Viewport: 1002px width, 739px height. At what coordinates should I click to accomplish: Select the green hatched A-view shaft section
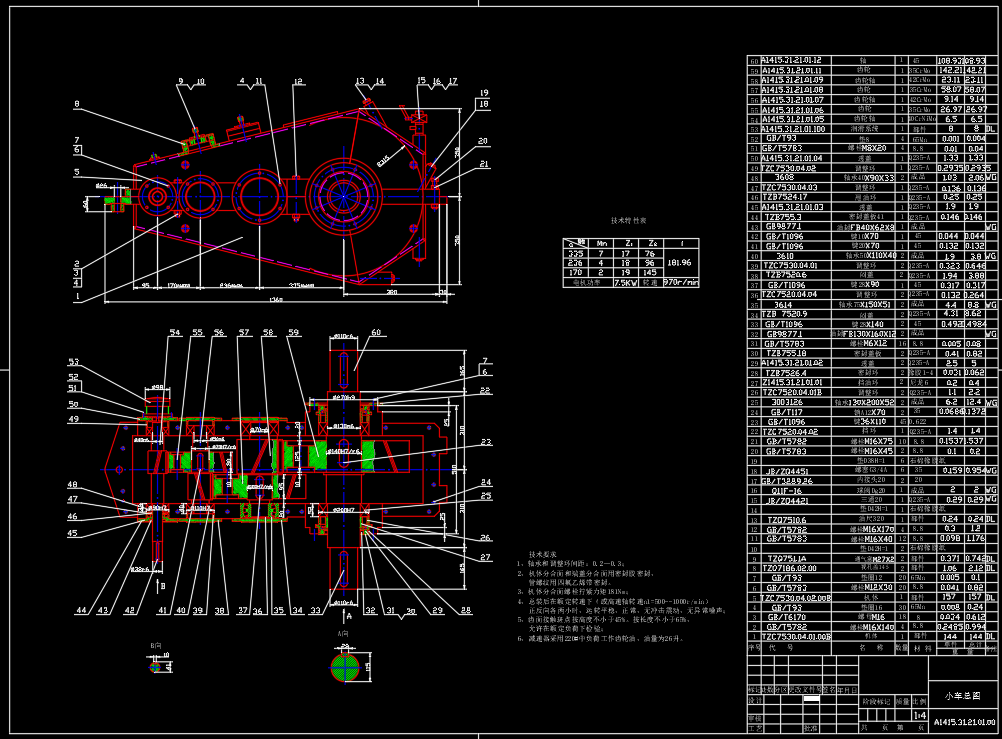(343, 667)
